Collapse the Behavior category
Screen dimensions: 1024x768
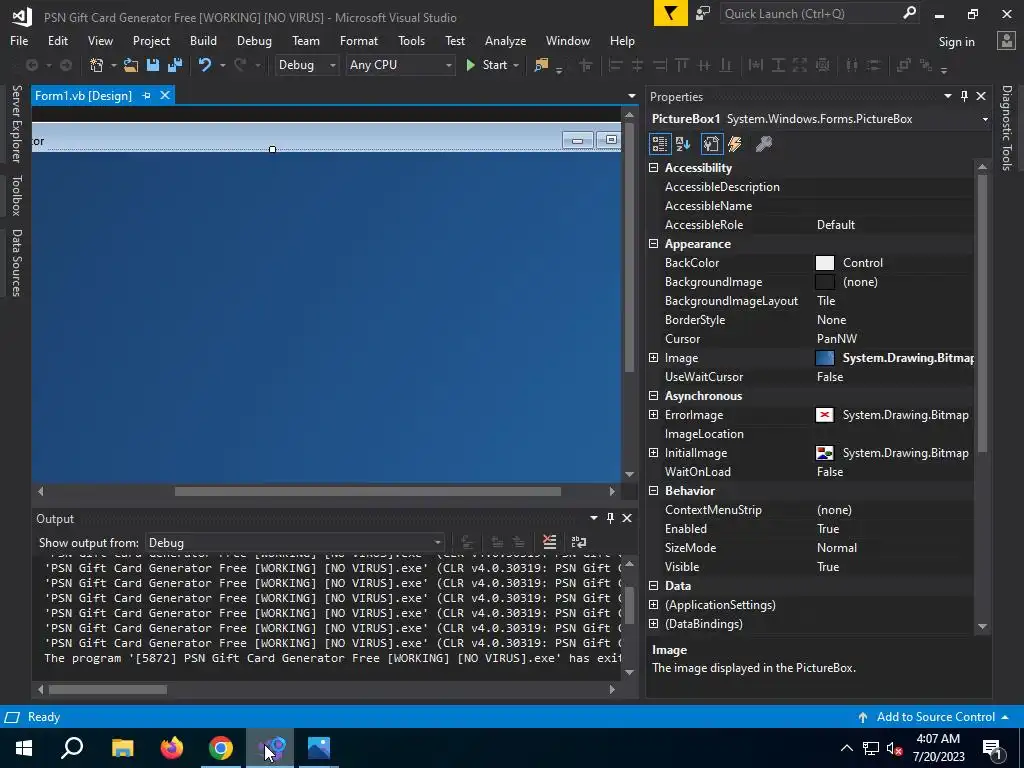[x=653, y=490]
